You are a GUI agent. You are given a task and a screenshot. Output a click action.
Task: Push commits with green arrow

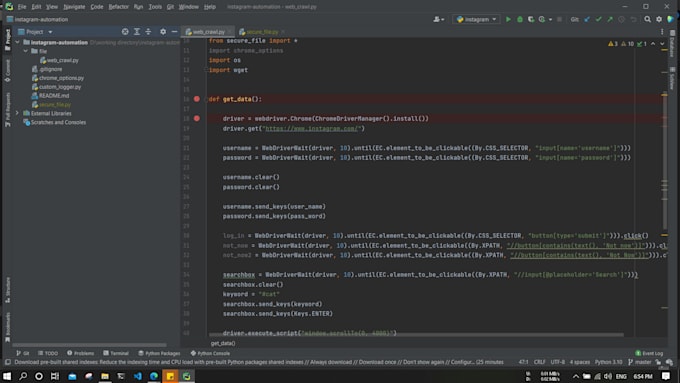pos(610,19)
